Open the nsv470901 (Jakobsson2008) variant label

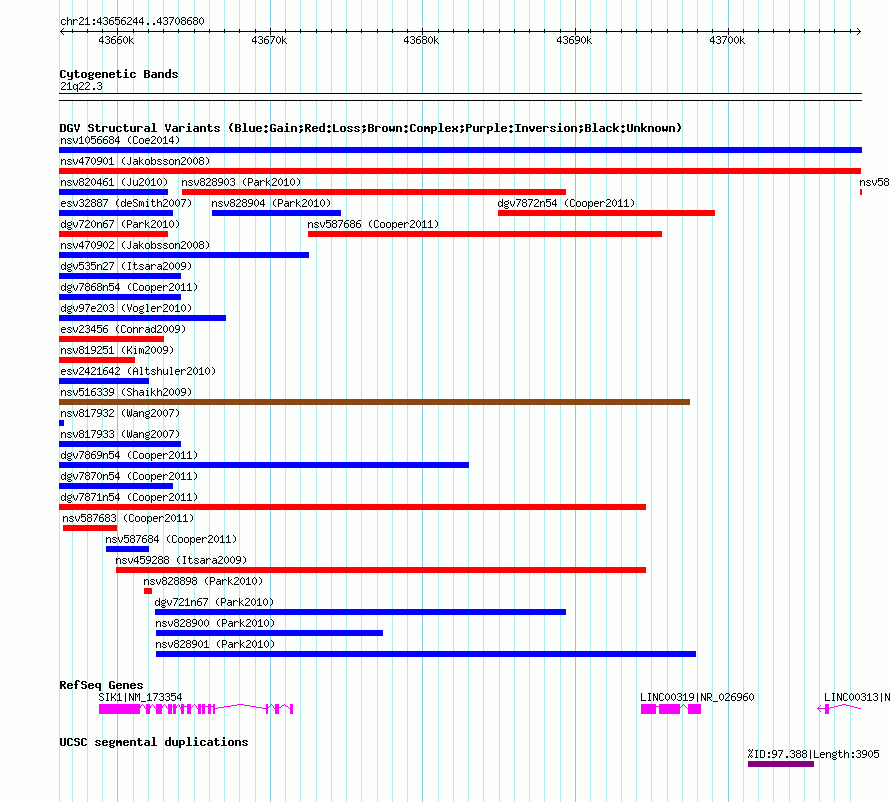coord(135,161)
